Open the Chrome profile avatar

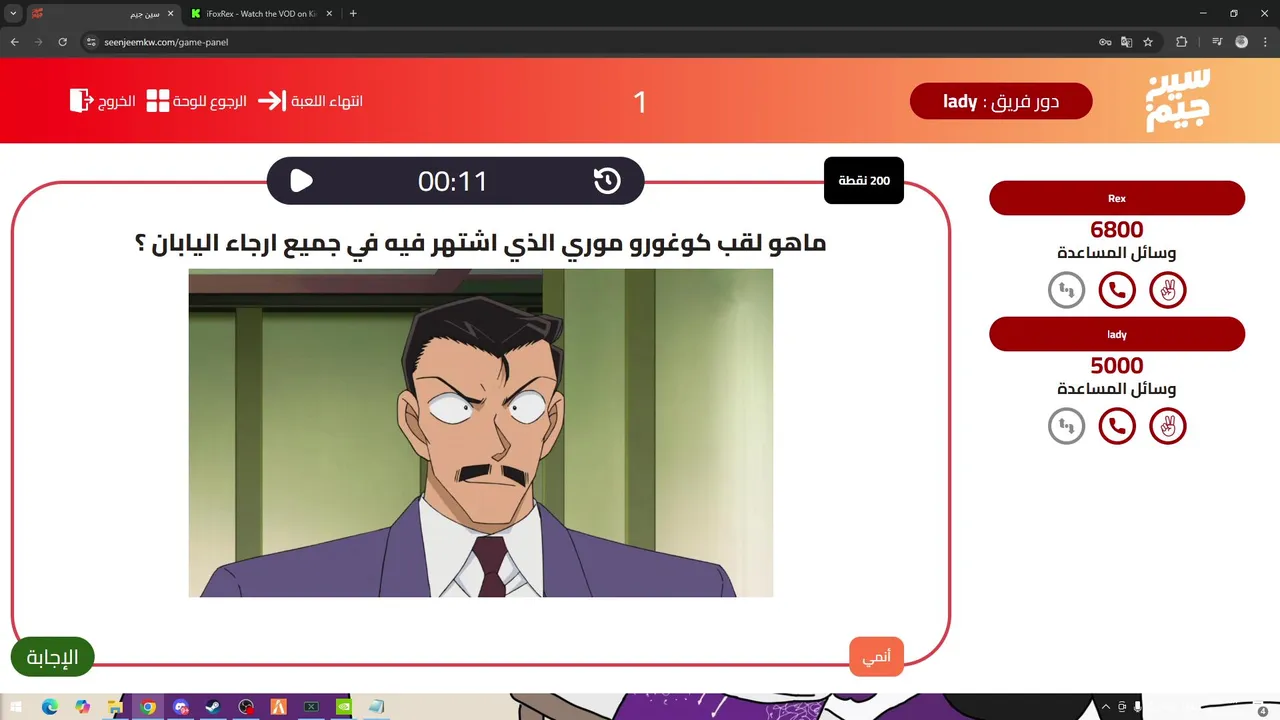coord(1242,42)
